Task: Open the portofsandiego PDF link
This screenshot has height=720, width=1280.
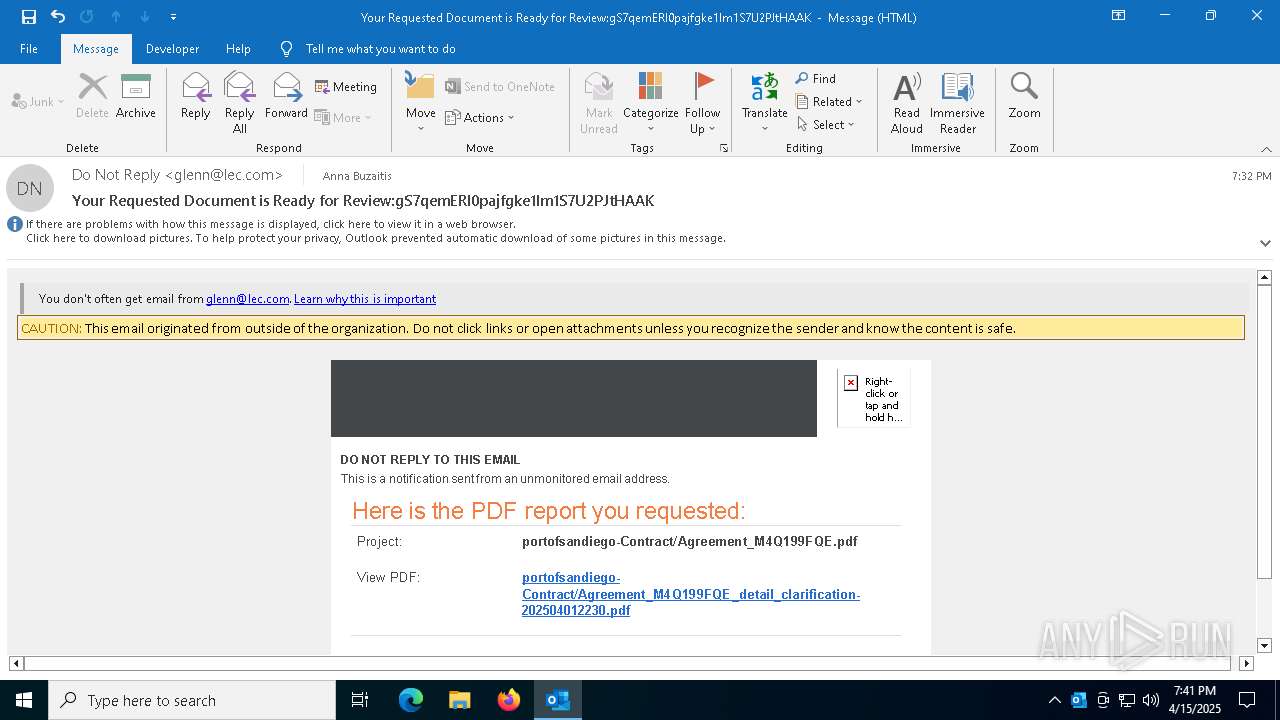Action: pyautogui.click(x=690, y=594)
